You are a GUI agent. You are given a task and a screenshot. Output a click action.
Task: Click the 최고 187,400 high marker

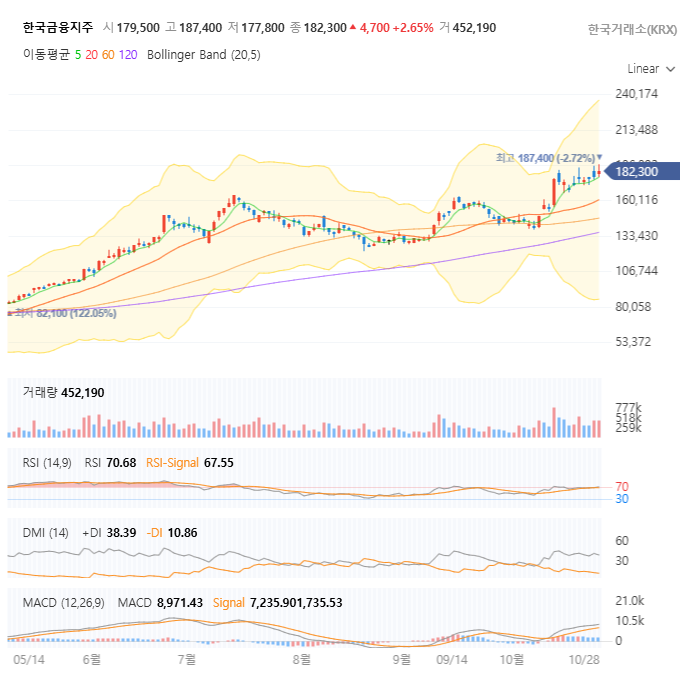click(549, 158)
